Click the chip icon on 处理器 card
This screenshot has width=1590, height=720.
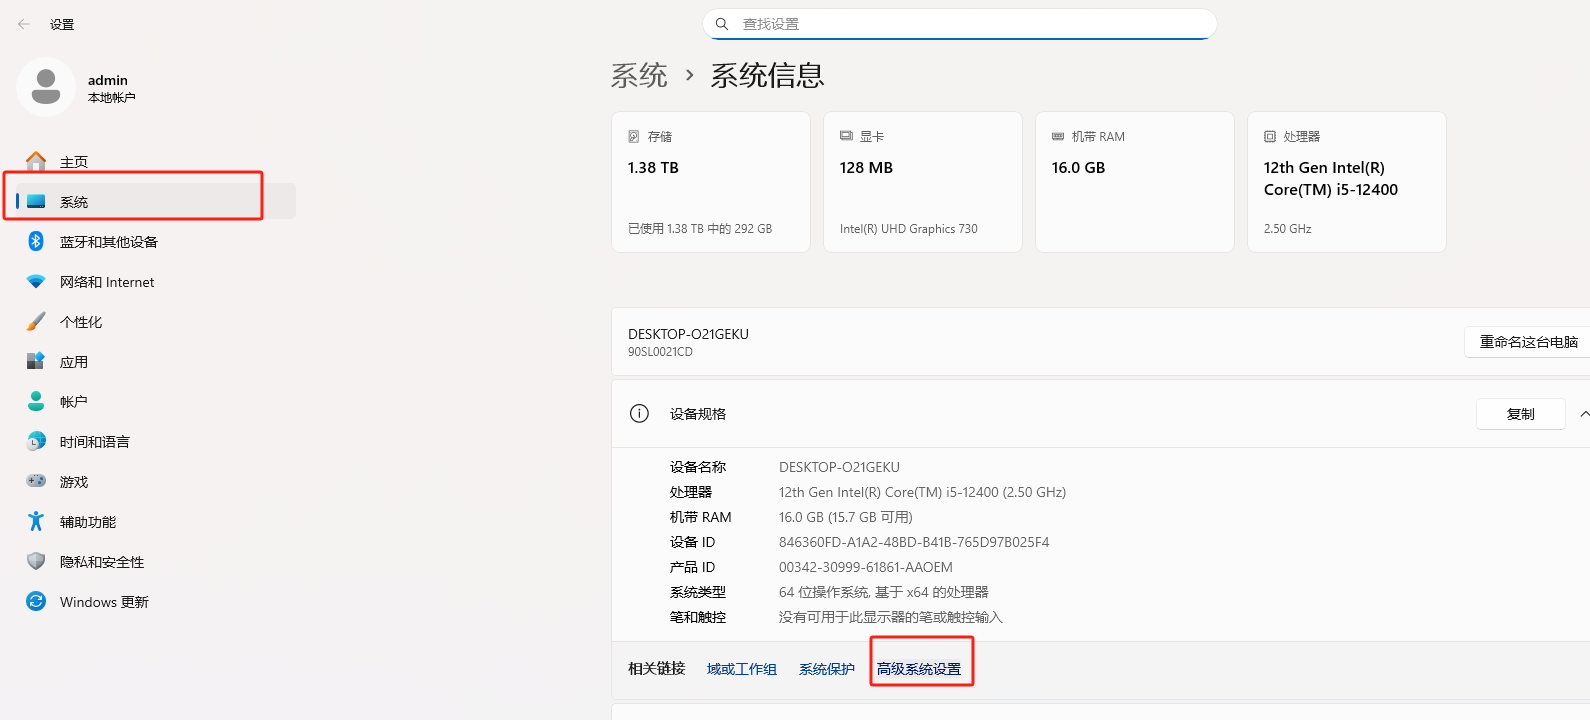click(1270, 136)
